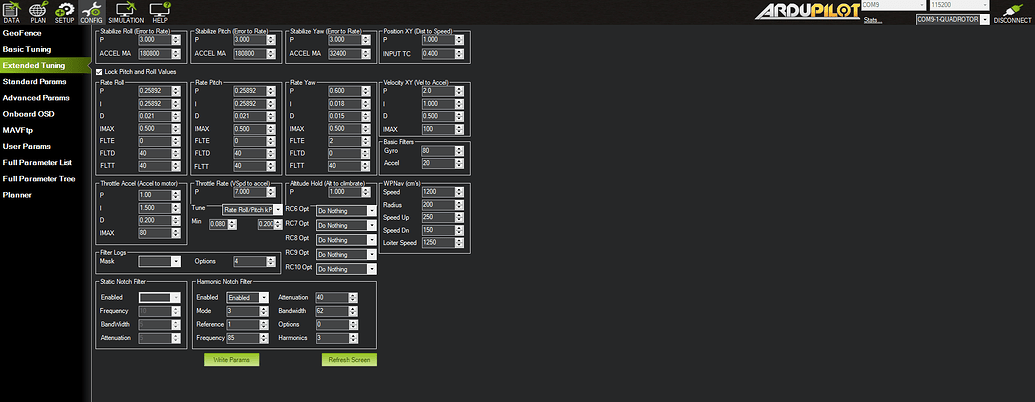Click the WPNav Radius stepper arrows
The height and width of the screenshot is (402, 1035).
pyautogui.click(x=459, y=205)
